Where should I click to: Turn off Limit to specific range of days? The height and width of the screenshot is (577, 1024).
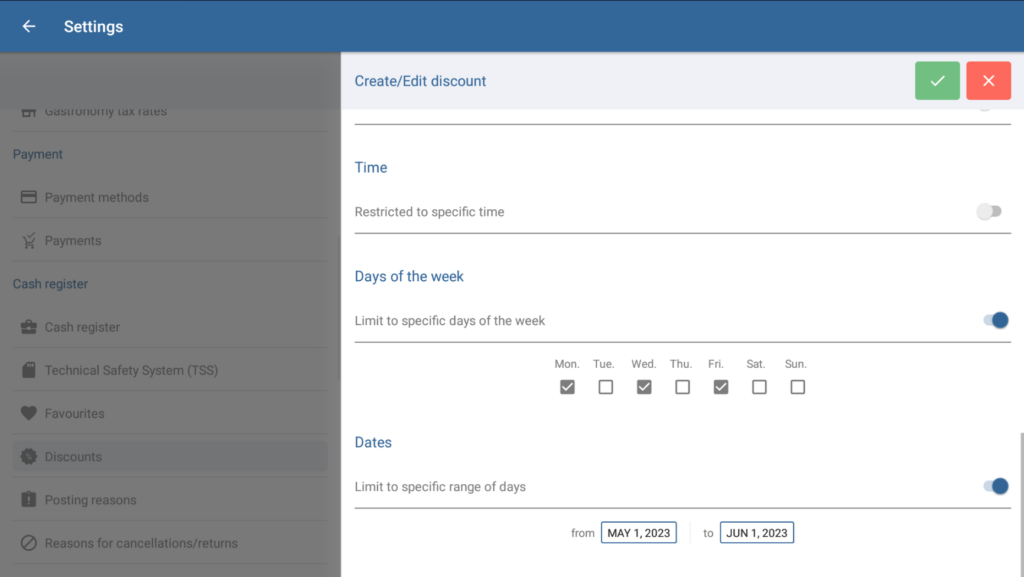pyautogui.click(x=995, y=487)
